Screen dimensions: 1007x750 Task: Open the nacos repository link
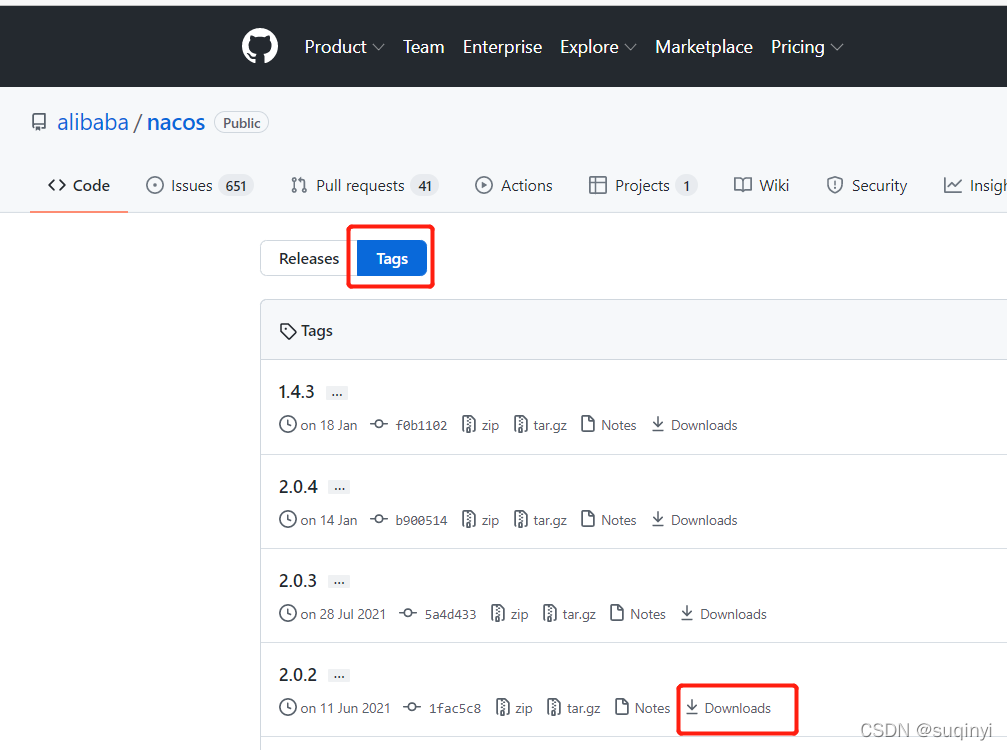[x=176, y=122]
